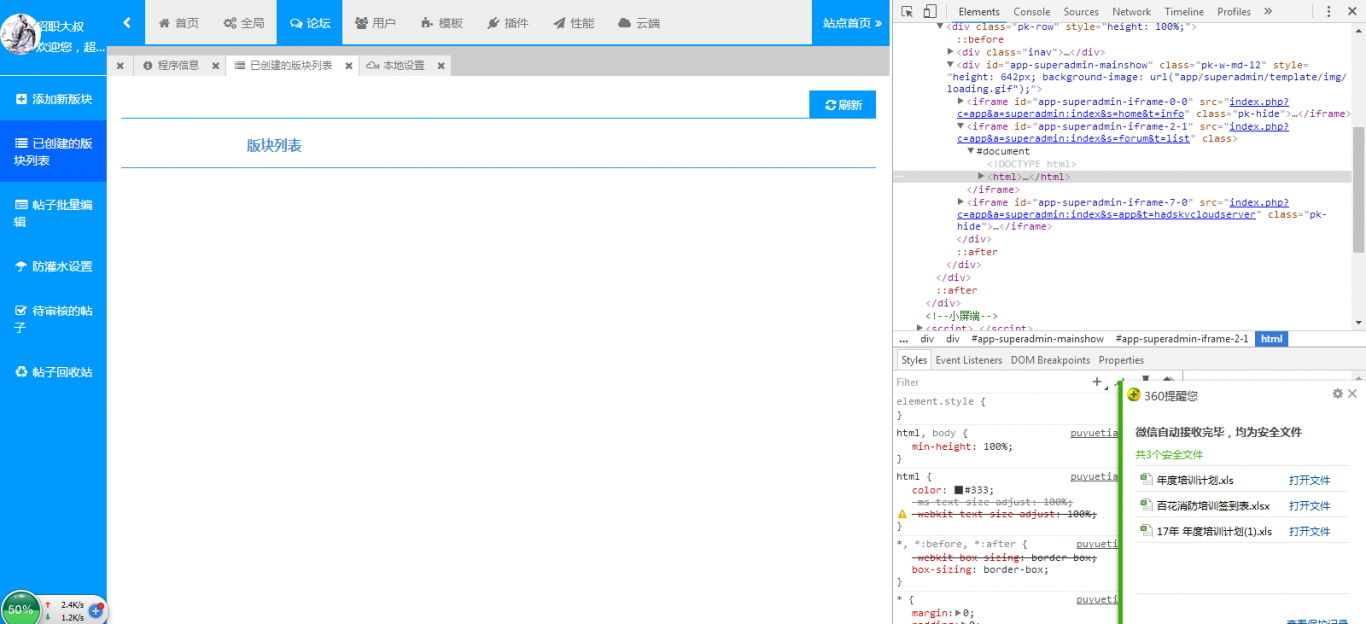Close all tabs with the leftmost X

pyautogui.click(x=120, y=66)
